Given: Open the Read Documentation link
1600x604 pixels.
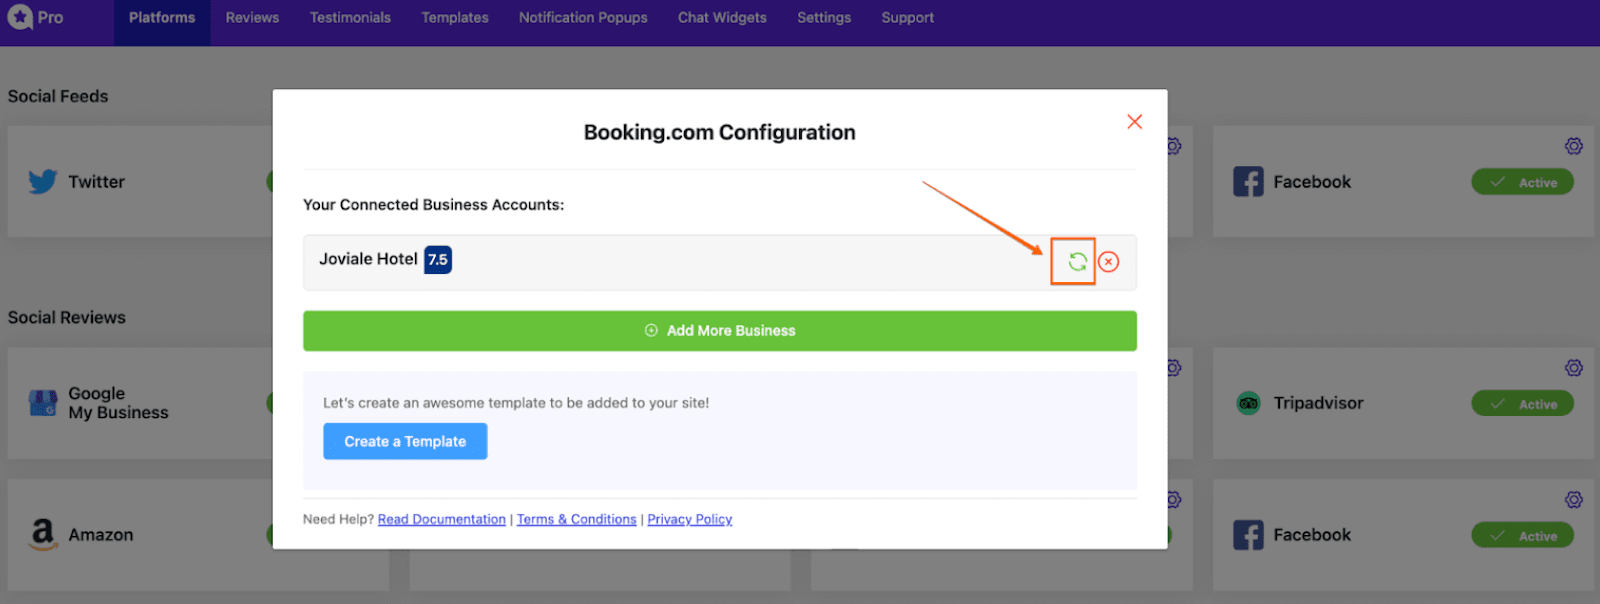Looking at the screenshot, I should point(442,519).
